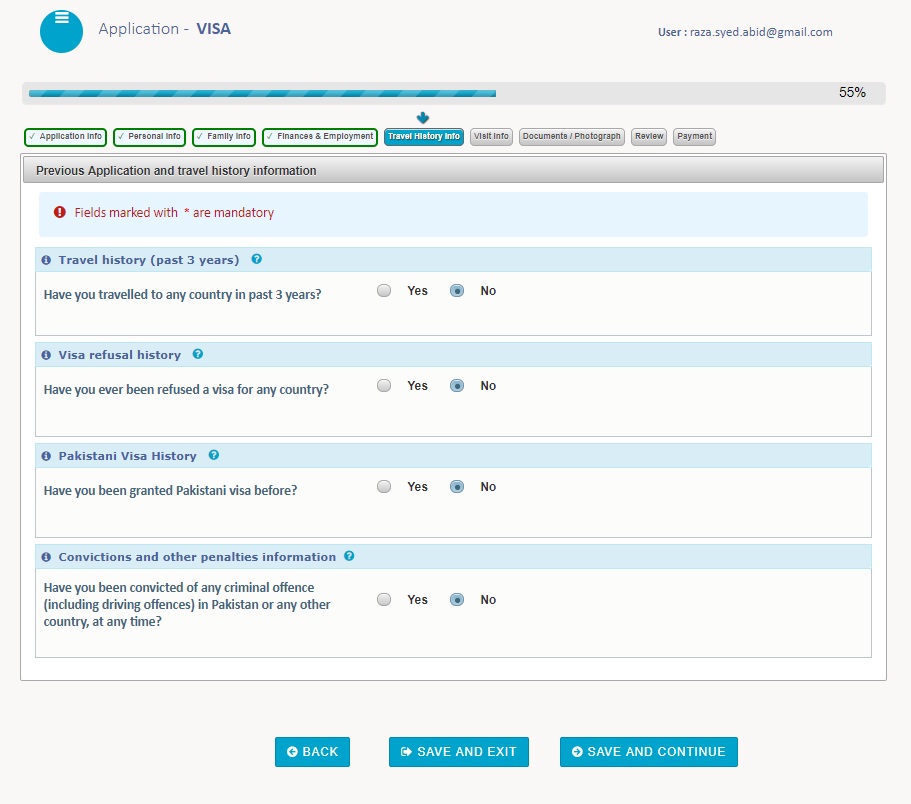This screenshot has width=911, height=804.
Task: Click red warning icon in mandatory notice
Action: click(59, 212)
